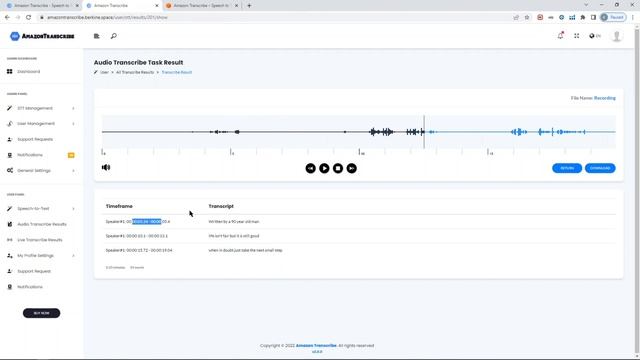
Task: Open the tab search chevron
Action: [x=586, y=5]
